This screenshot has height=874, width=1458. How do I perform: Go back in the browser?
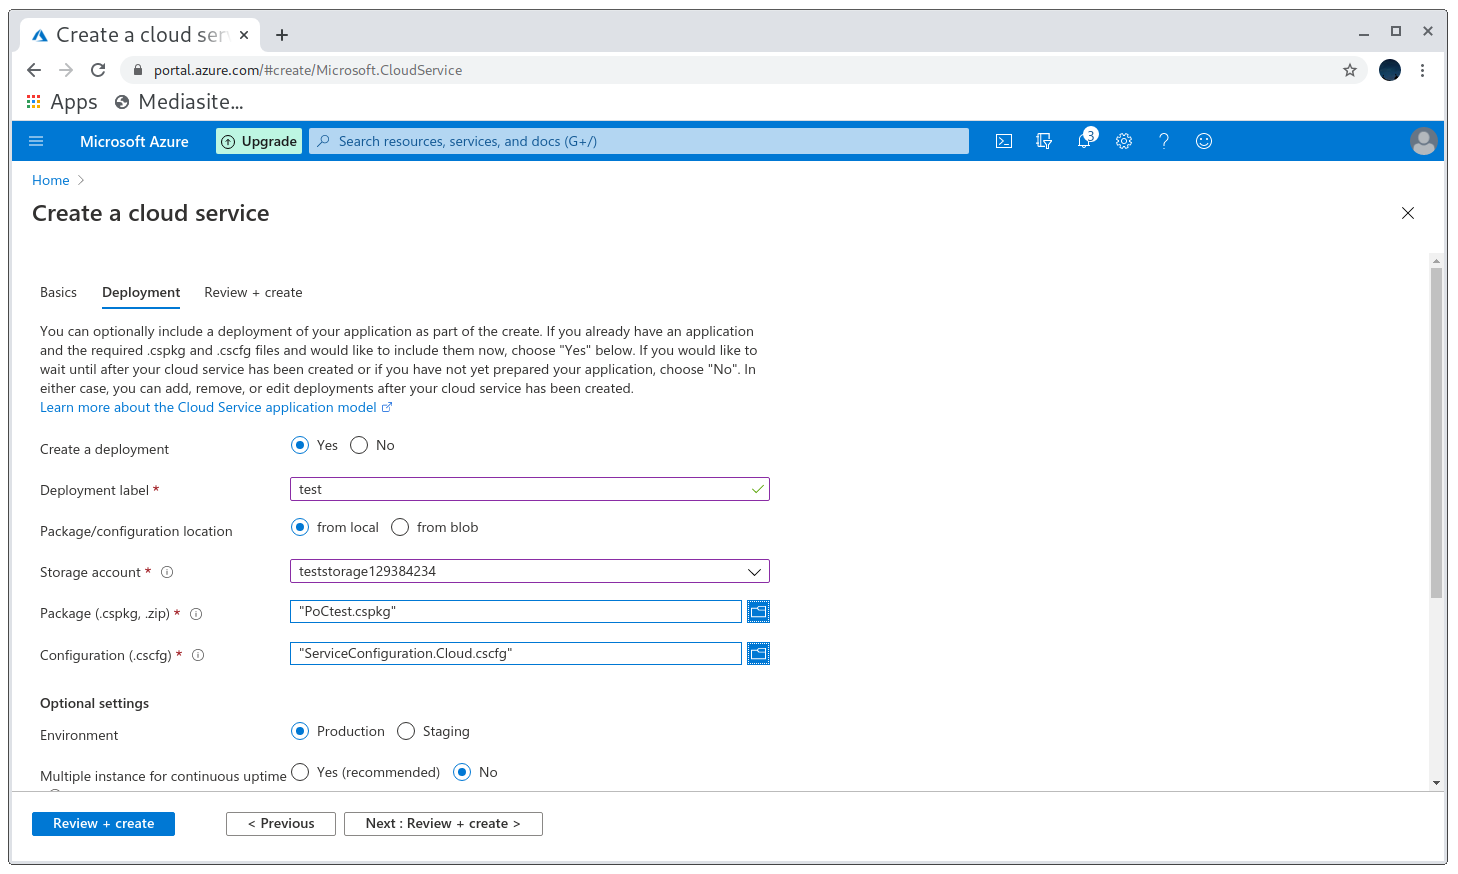pyautogui.click(x=34, y=70)
